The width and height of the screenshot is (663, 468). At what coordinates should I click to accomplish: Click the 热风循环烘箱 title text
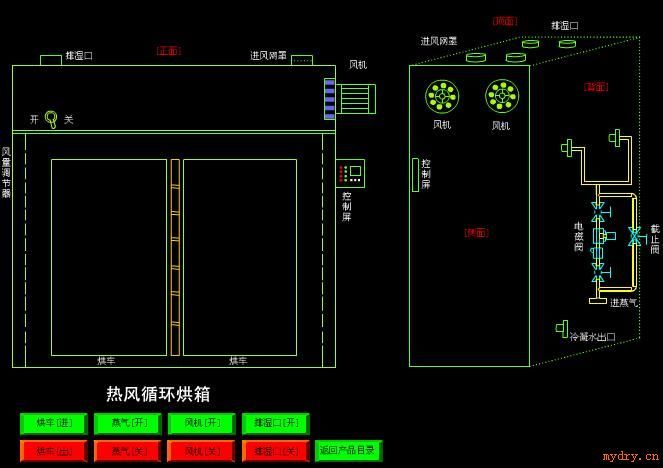[x=158, y=394]
